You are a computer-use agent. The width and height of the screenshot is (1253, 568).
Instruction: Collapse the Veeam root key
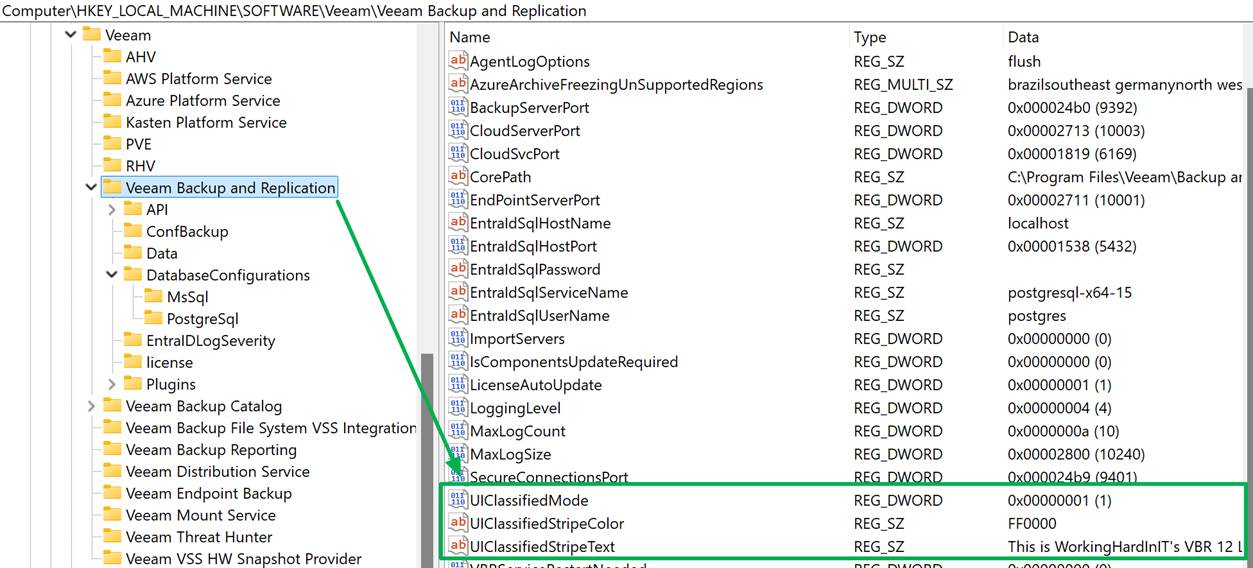(x=70, y=35)
